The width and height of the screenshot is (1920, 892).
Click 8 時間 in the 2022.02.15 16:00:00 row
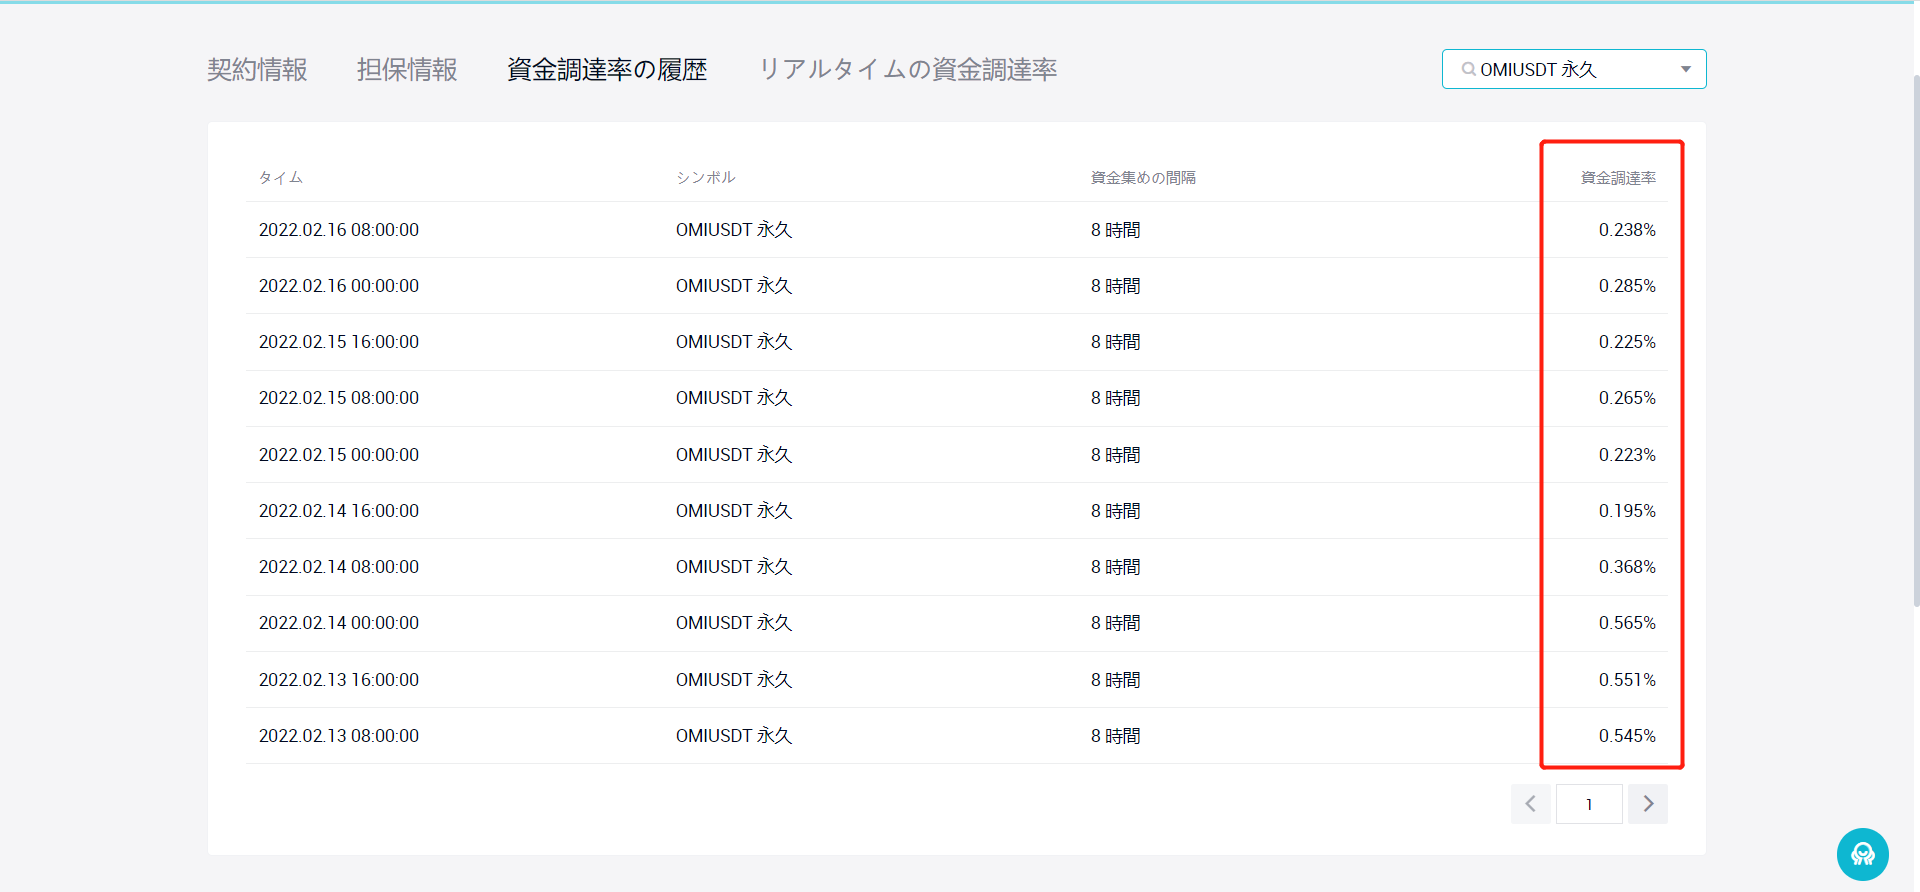click(1116, 342)
